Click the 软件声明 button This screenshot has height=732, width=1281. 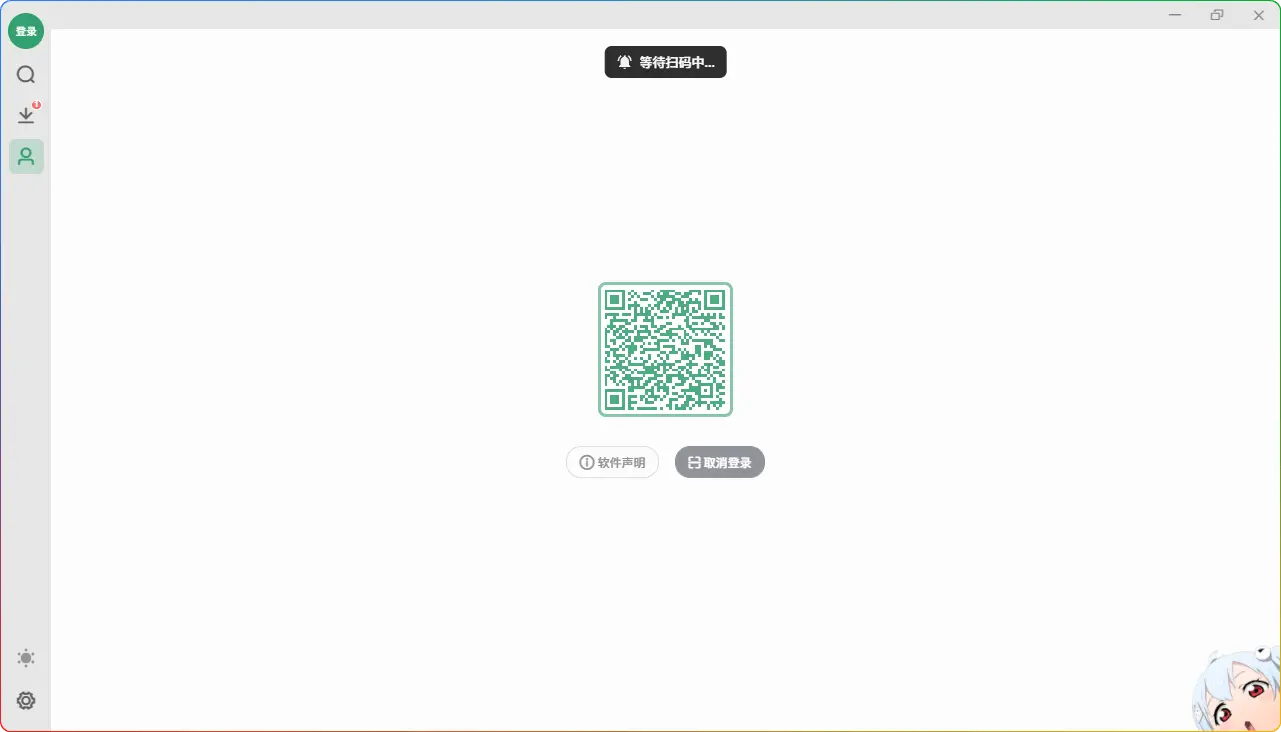click(612, 462)
